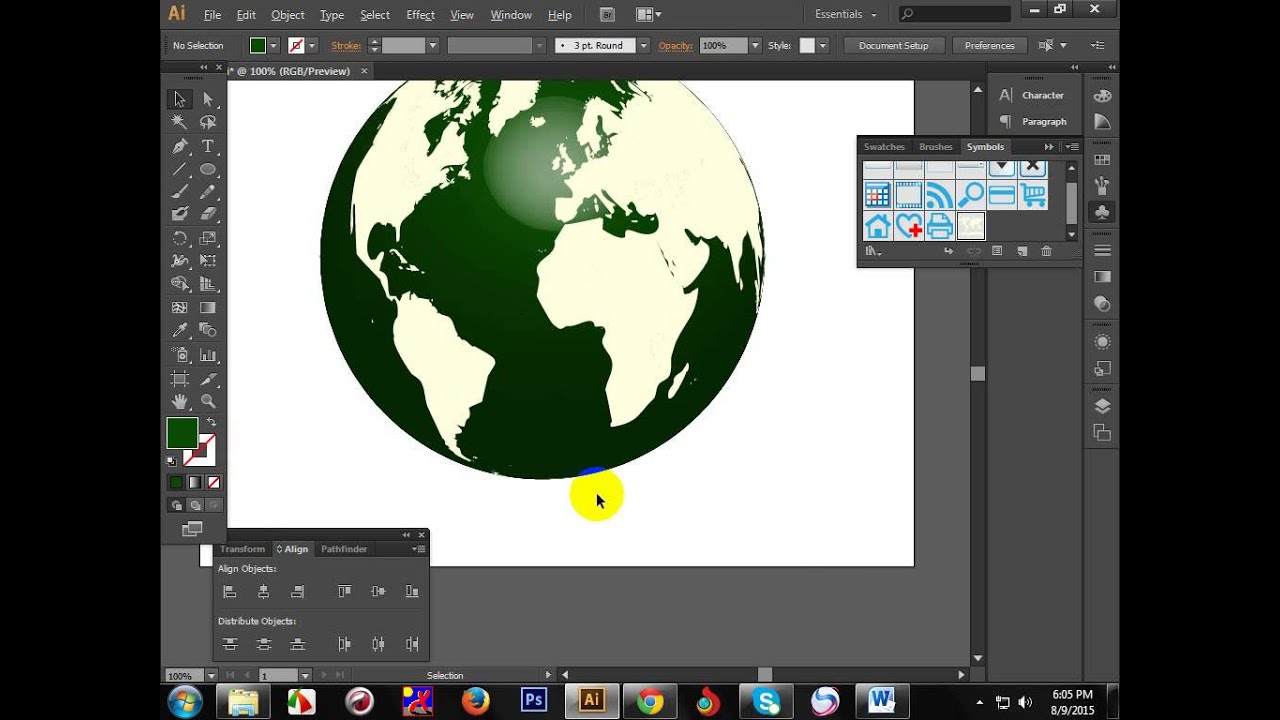The height and width of the screenshot is (720, 1280).
Task: Enable Draw Behind mode
Action: pyautogui.click(x=195, y=505)
